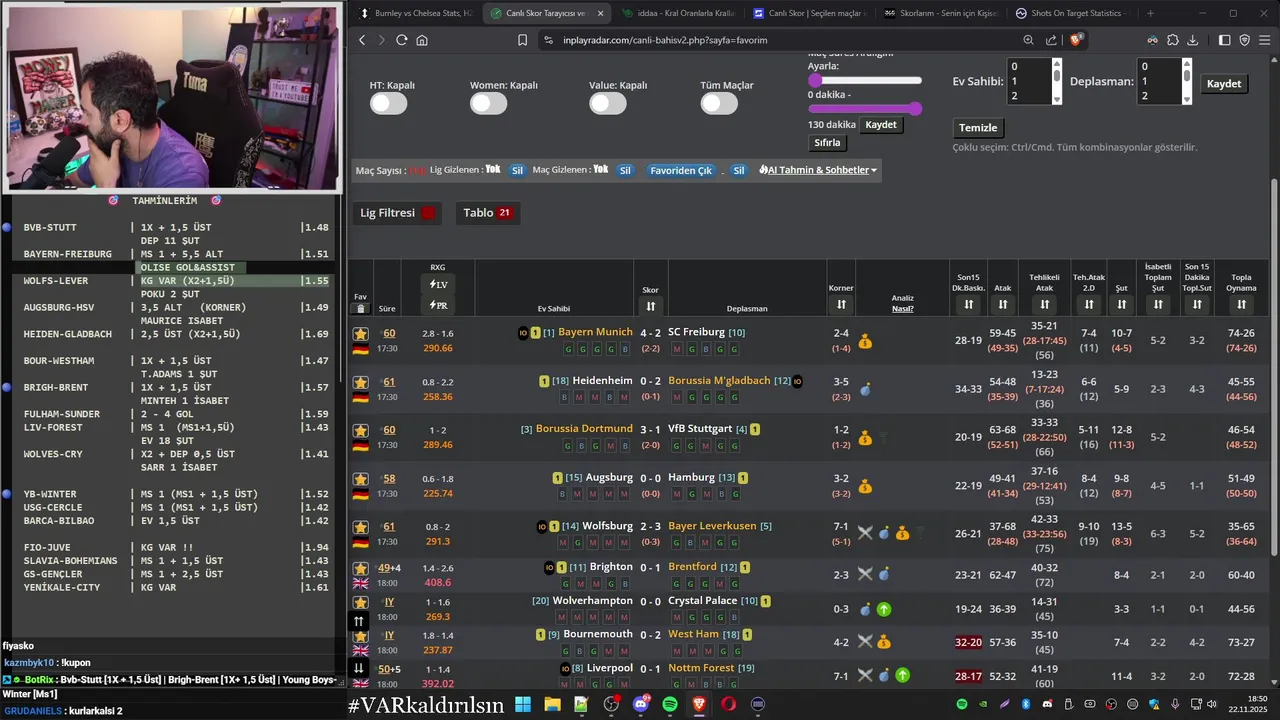Adjust the lower 130 dakika range slider
1280x720 pixels.
(x=865, y=108)
